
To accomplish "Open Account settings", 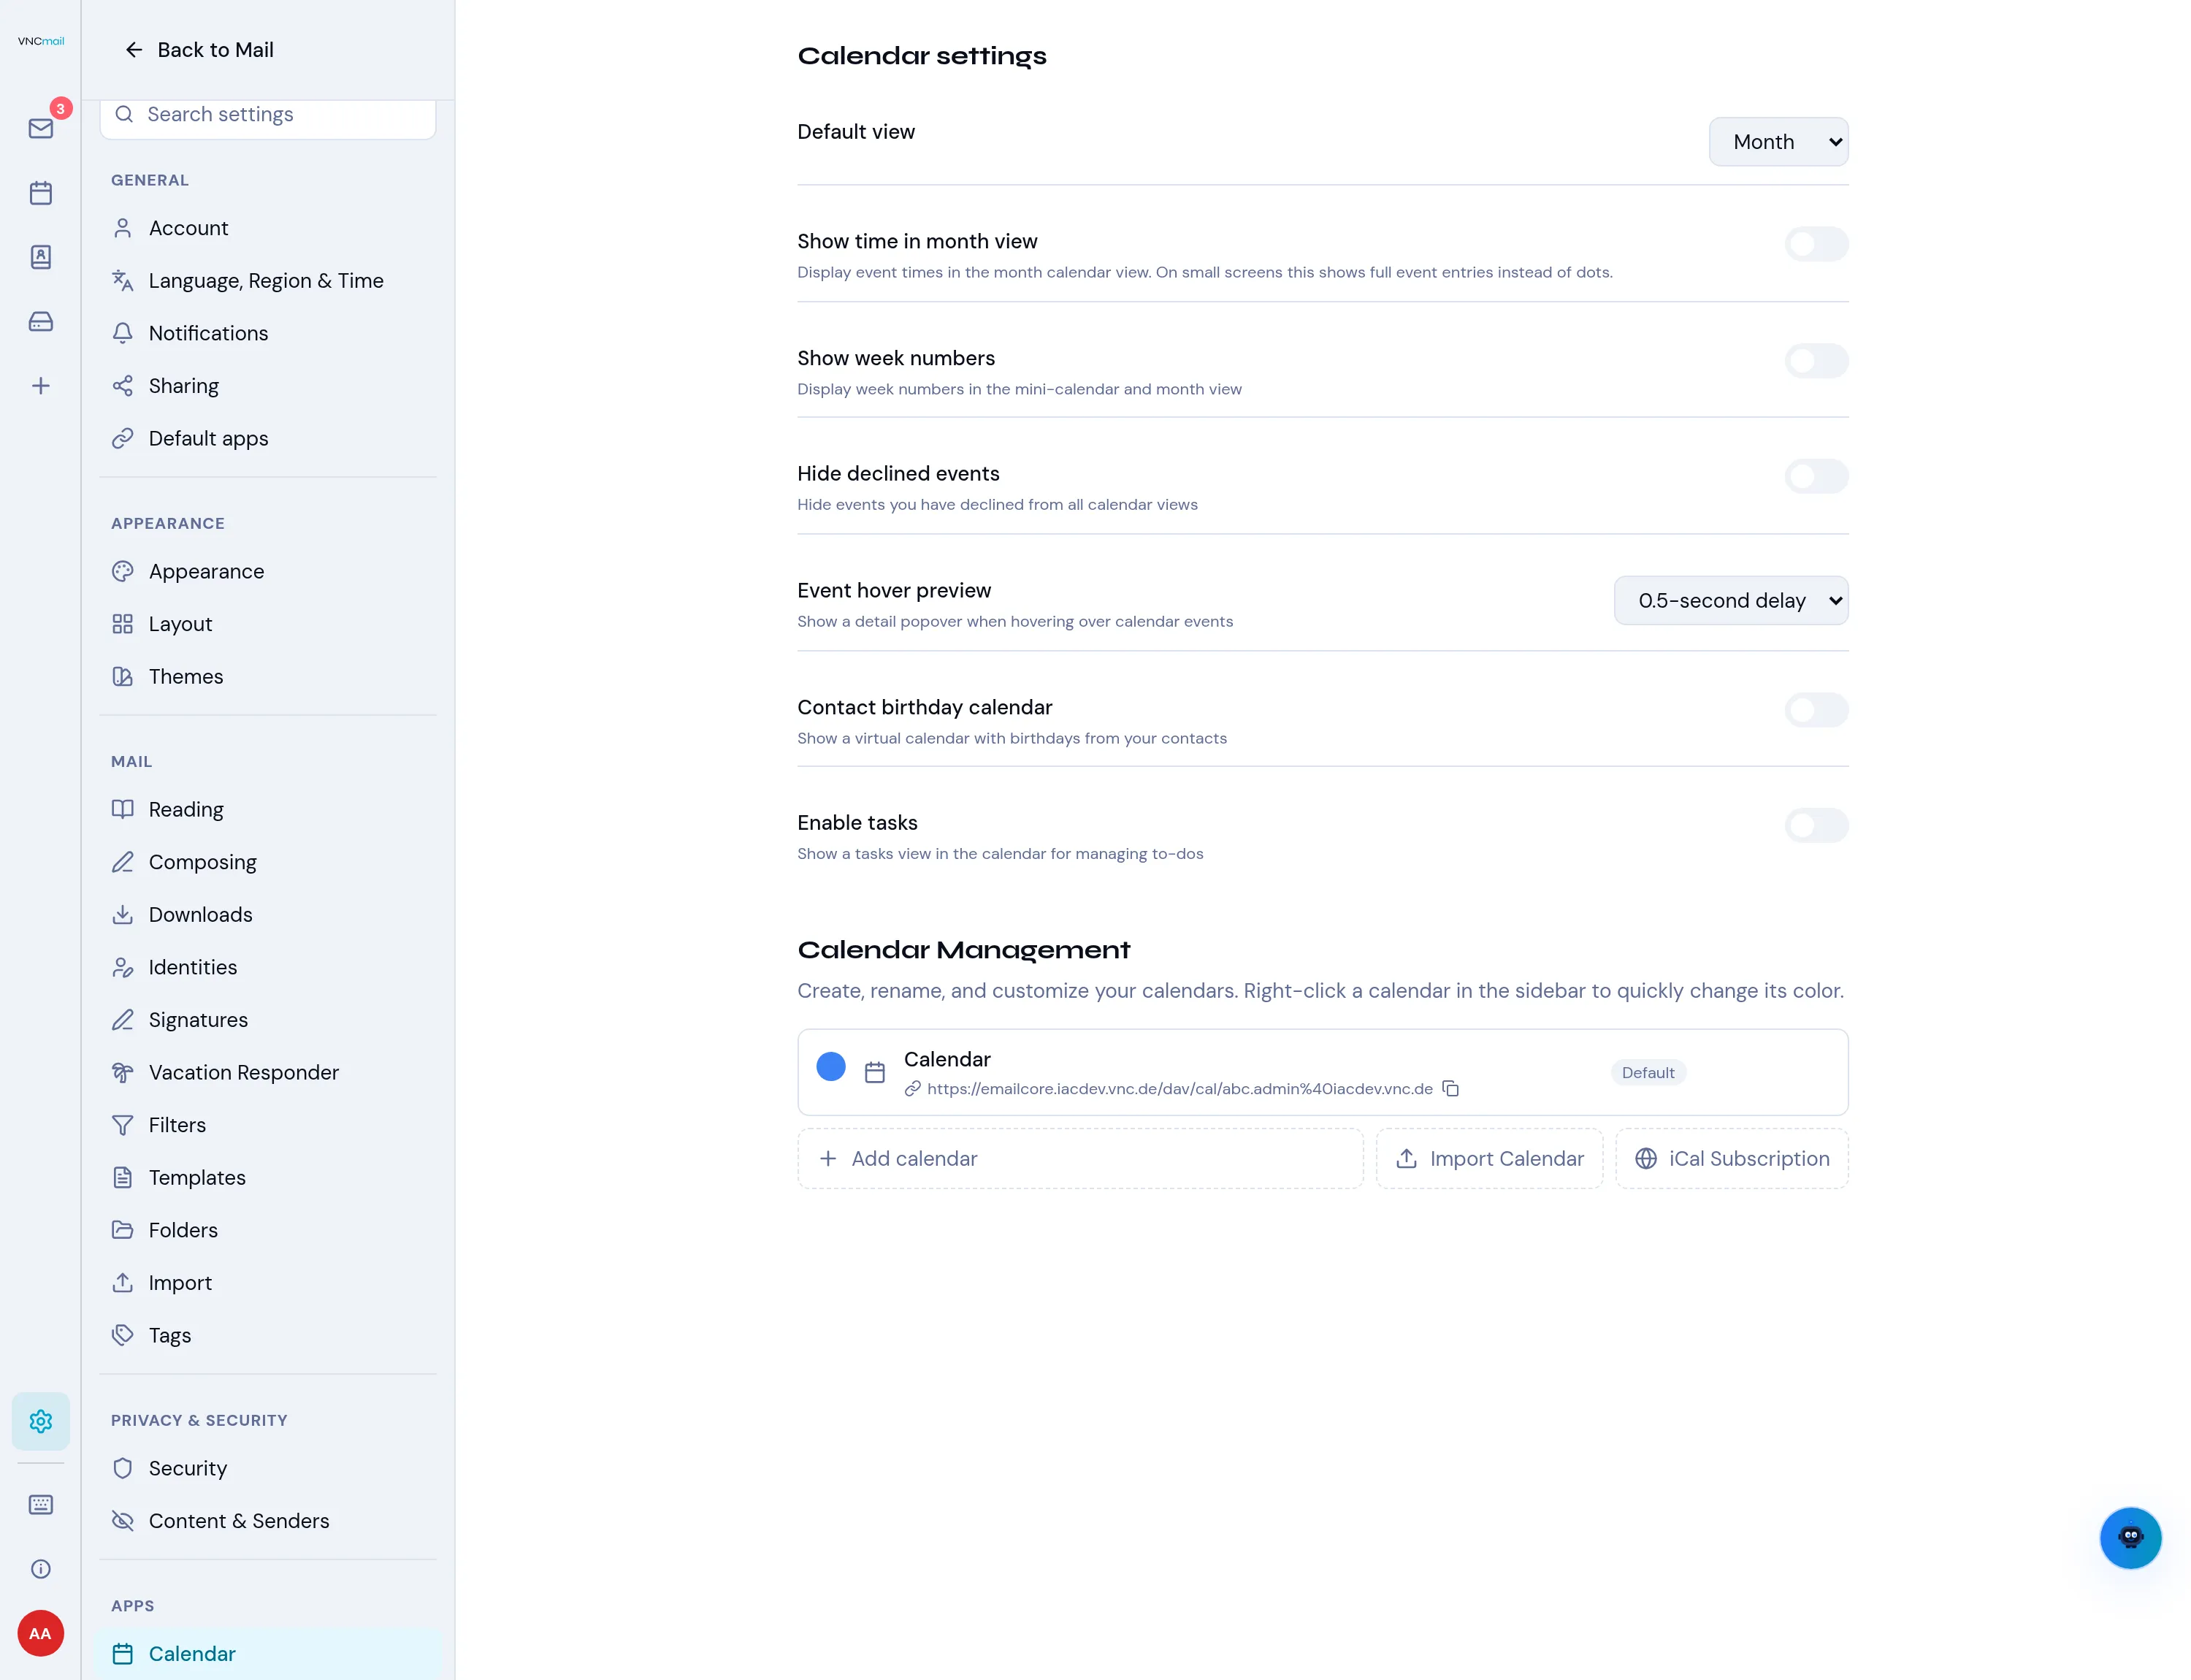I will (x=268, y=228).
